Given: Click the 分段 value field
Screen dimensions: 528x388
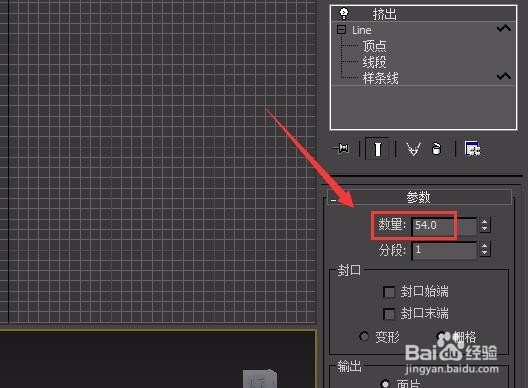Looking at the screenshot, I should click(x=444, y=250).
